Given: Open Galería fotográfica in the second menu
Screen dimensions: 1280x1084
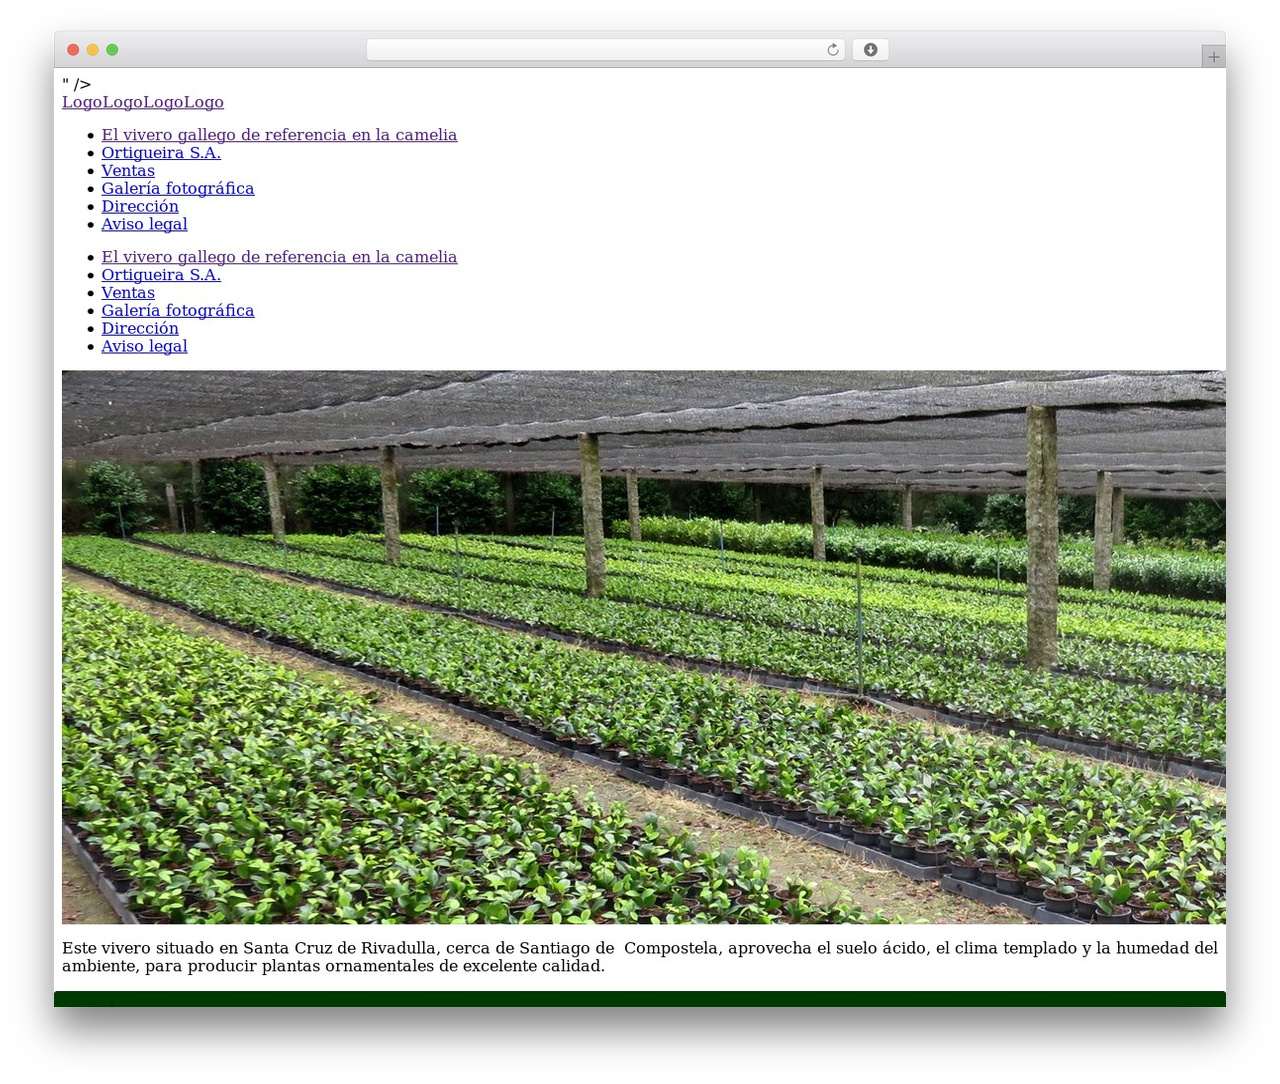Looking at the screenshot, I should point(178,311).
